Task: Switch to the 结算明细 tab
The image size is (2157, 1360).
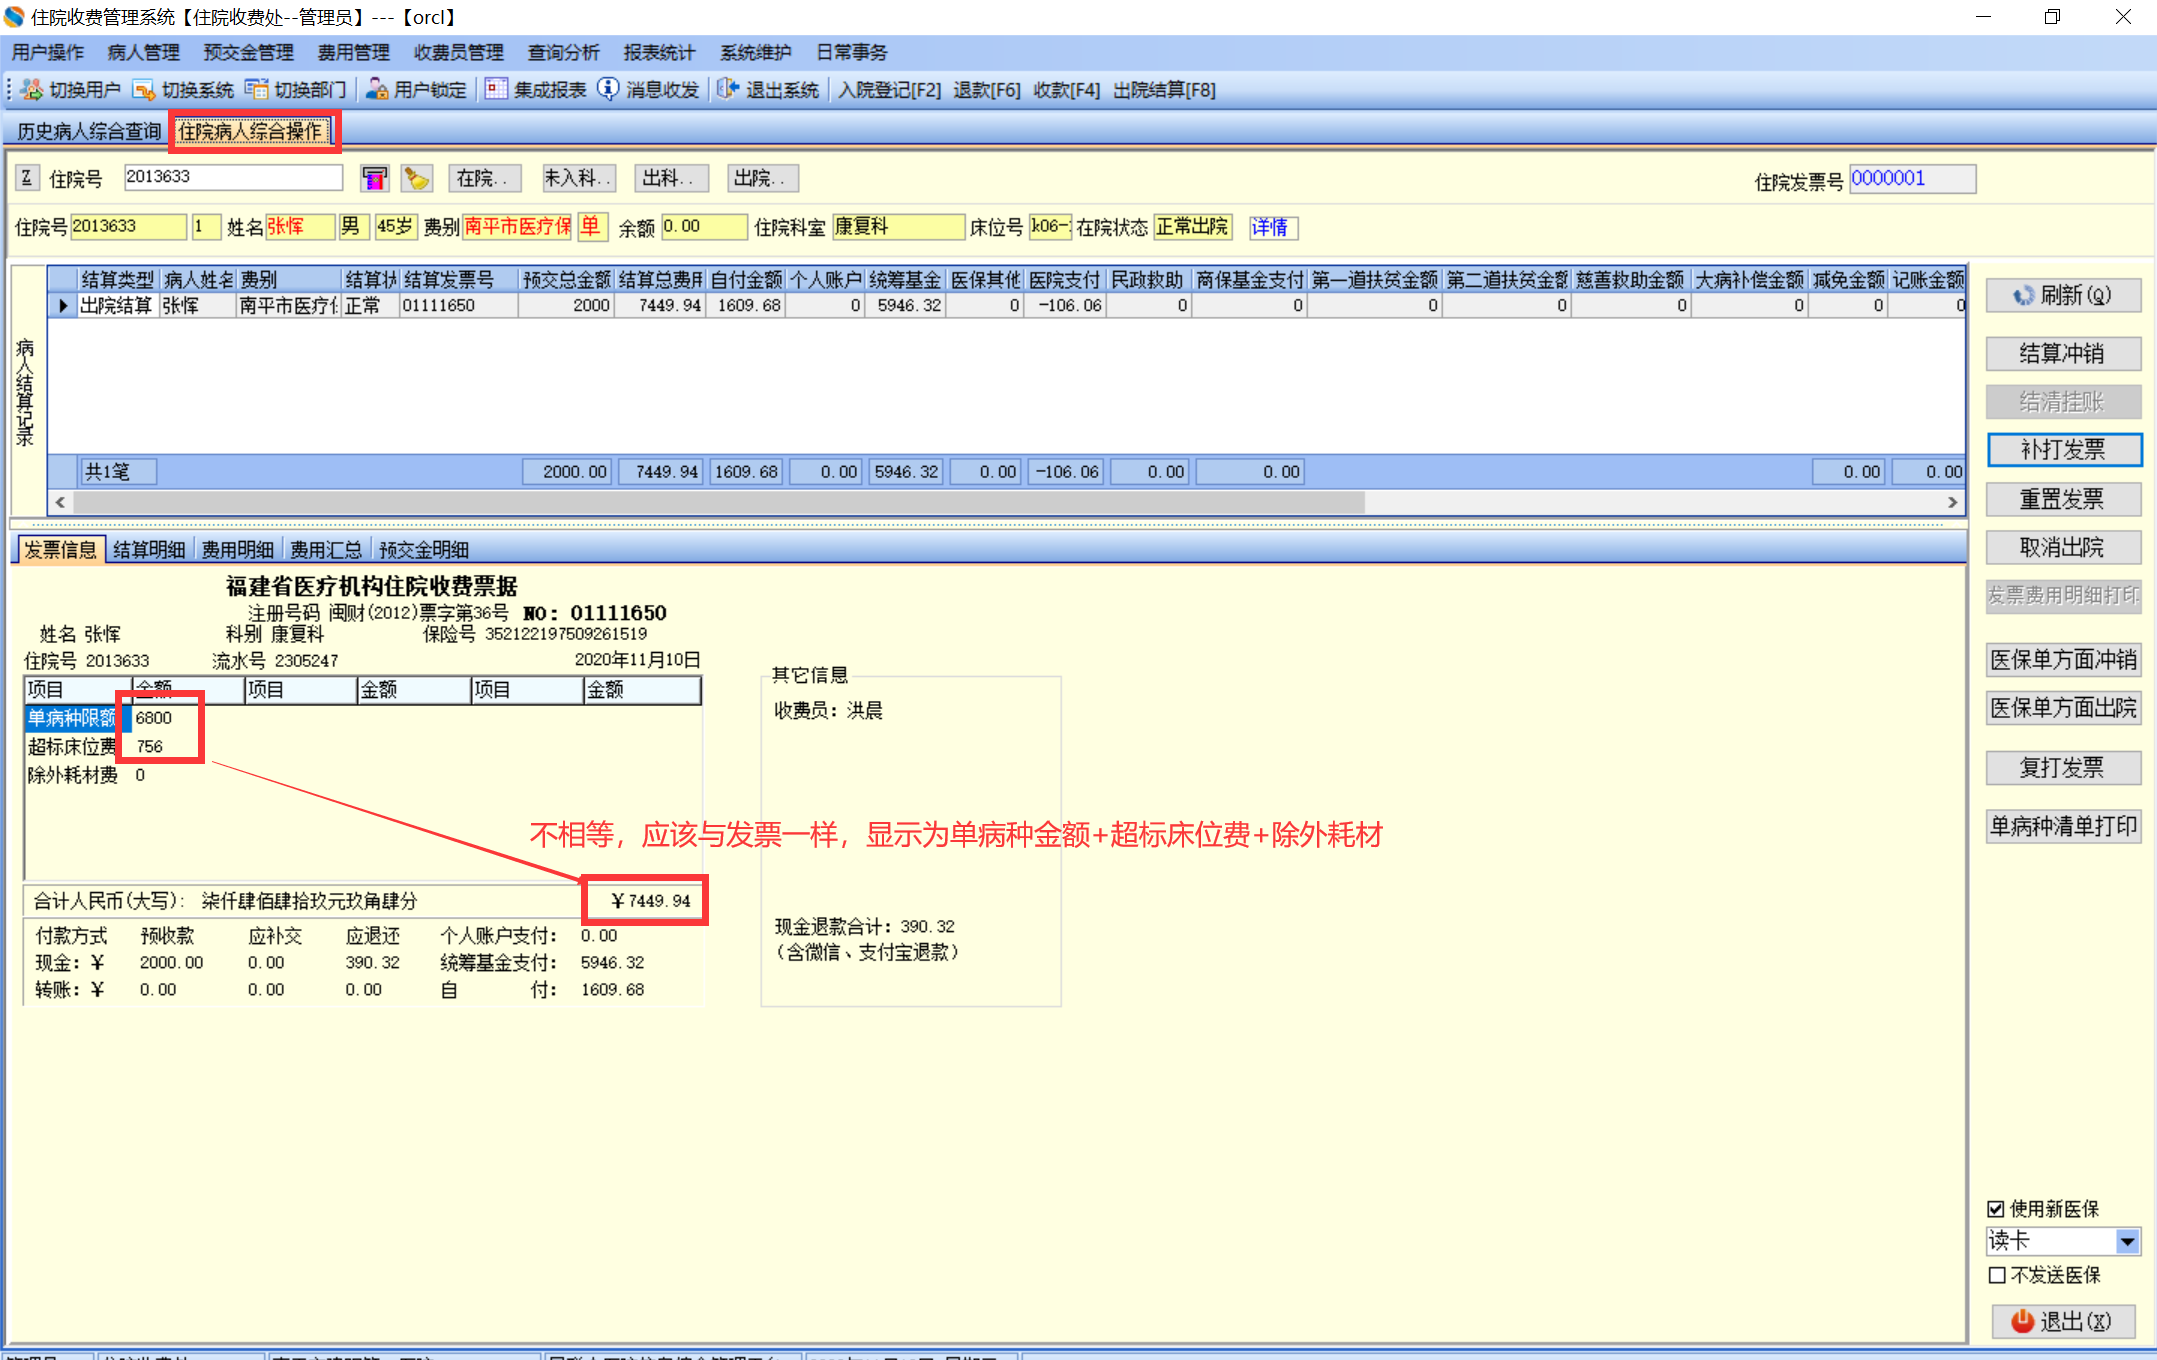Action: click(149, 550)
